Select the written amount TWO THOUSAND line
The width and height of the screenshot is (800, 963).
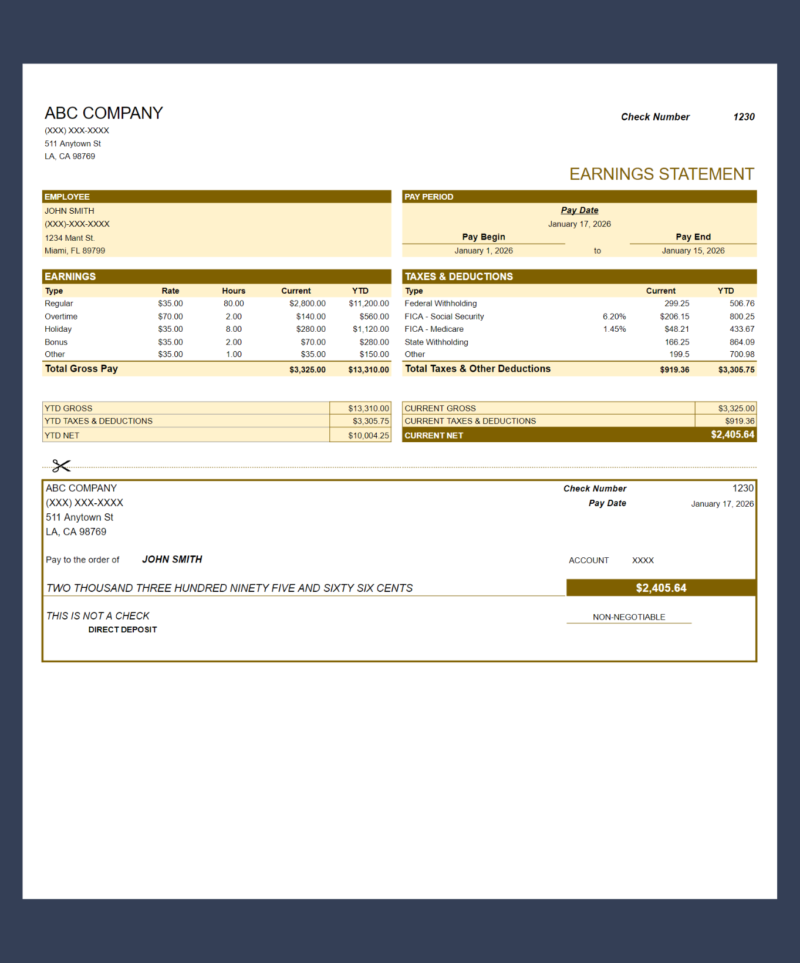[x=229, y=588]
